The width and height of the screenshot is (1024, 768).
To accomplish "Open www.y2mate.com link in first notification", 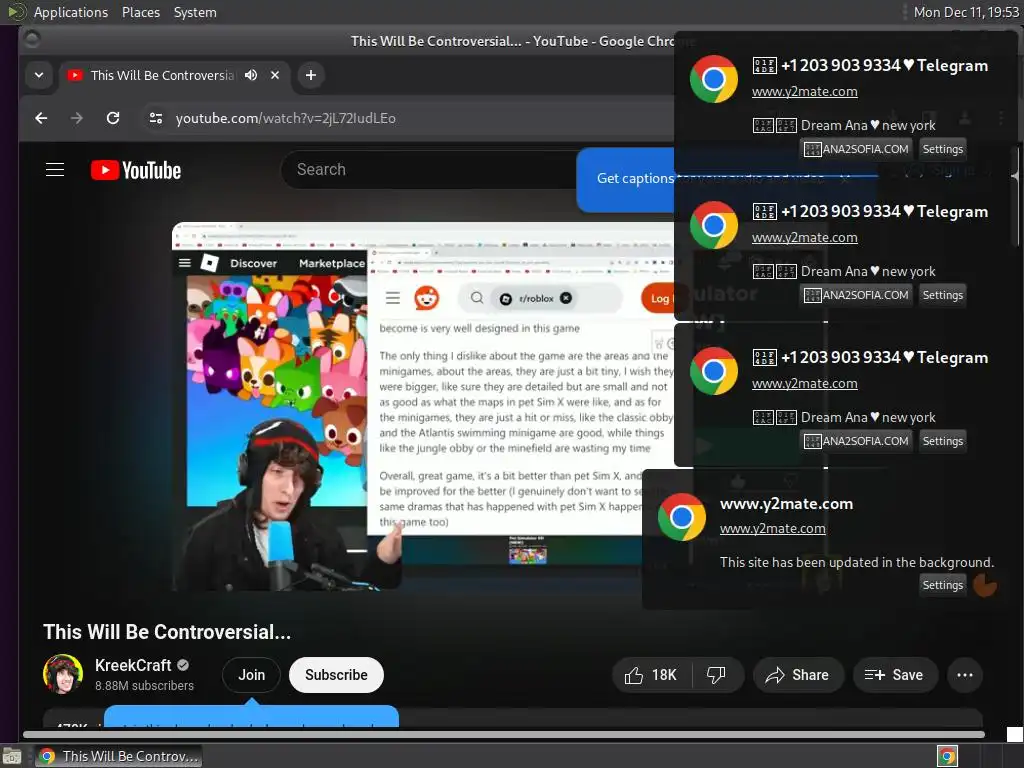I will tap(805, 91).
